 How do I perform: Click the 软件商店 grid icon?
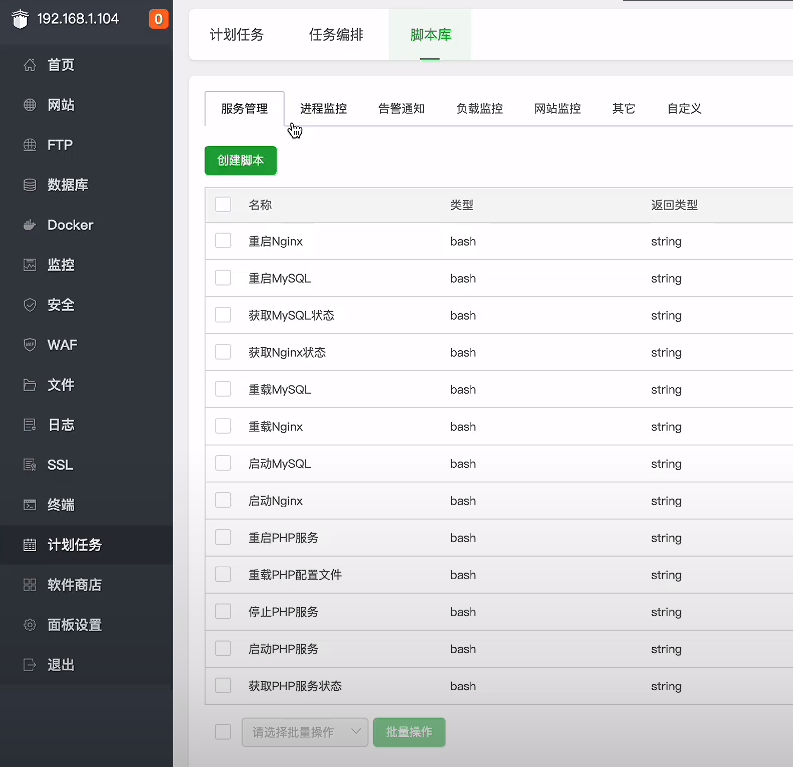30,585
